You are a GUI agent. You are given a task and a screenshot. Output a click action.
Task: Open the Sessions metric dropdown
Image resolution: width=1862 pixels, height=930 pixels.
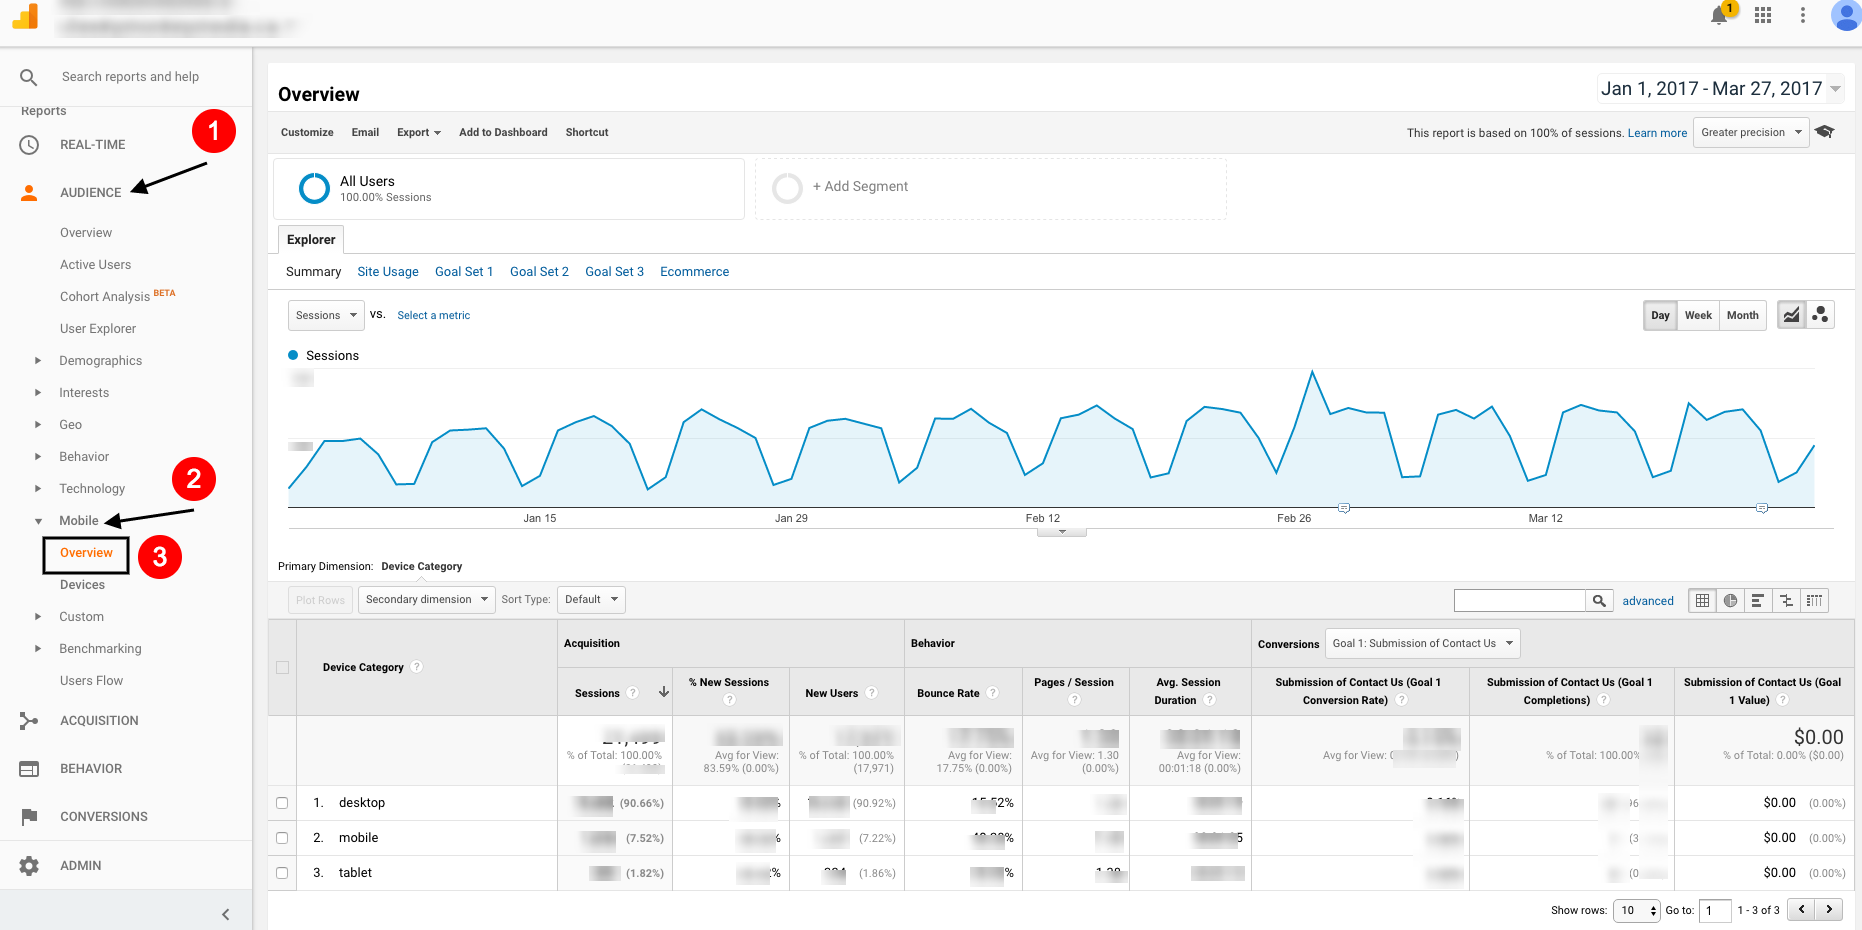326,315
